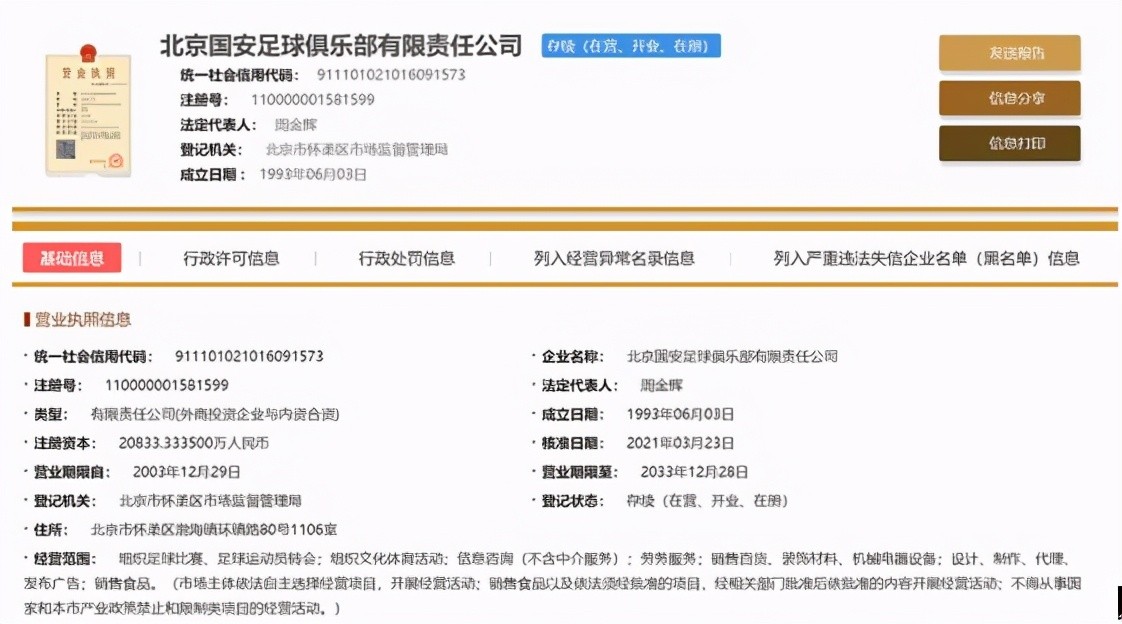Click header credit code 911101021016091573
The image size is (1122, 624).
pyautogui.click(x=391, y=74)
